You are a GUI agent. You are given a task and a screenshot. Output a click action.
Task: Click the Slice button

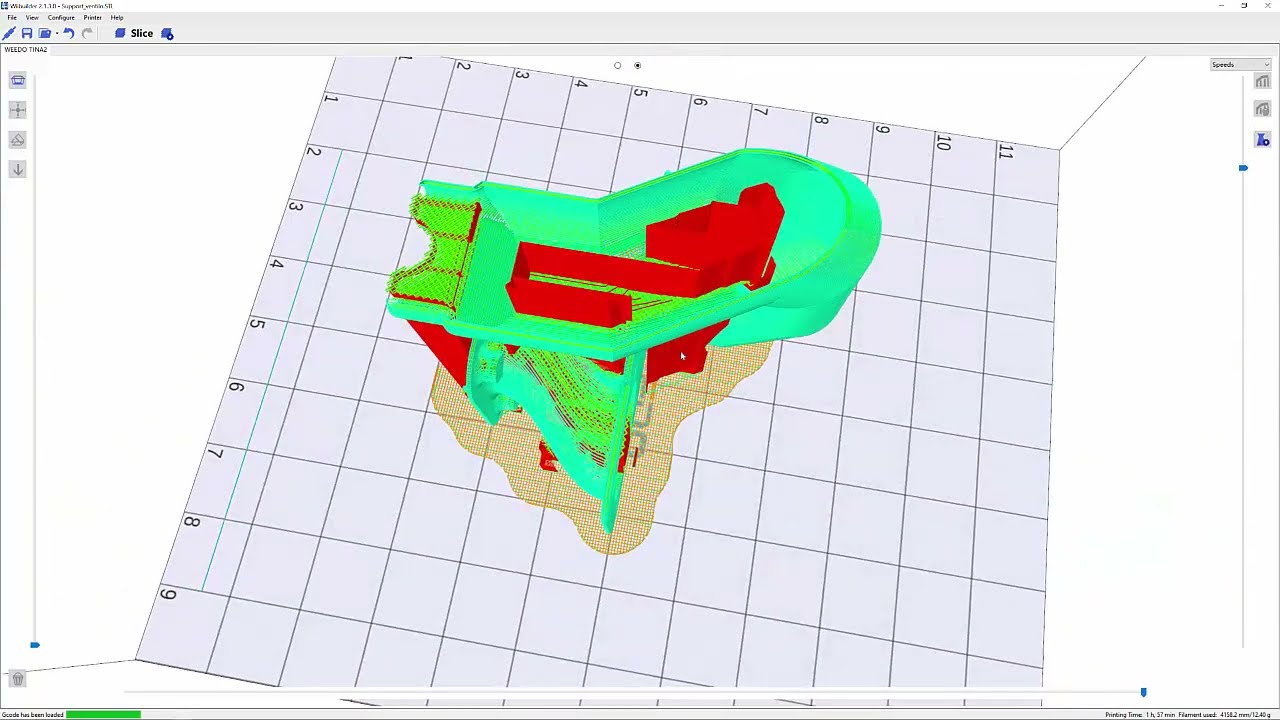(134, 33)
